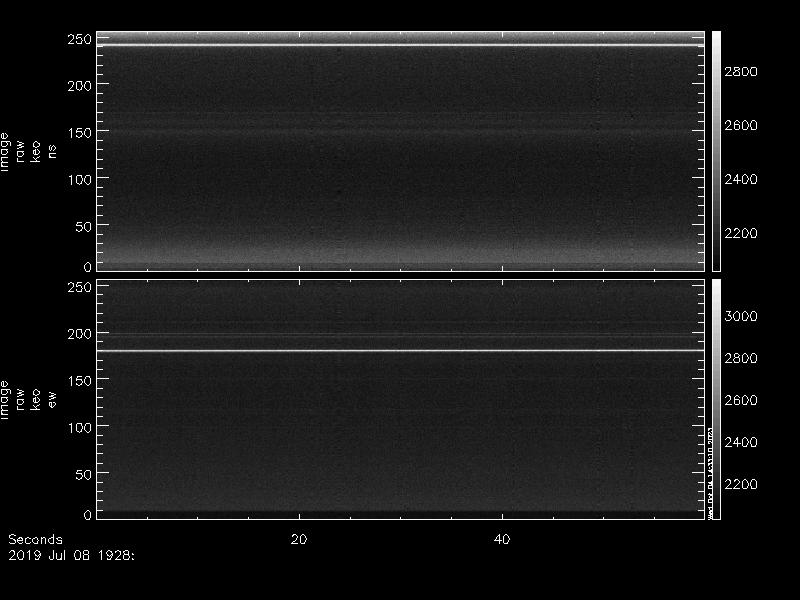The height and width of the screenshot is (600, 800).
Task: Click the 2200 label on the top colorbar
Action: [x=747, y=233]
